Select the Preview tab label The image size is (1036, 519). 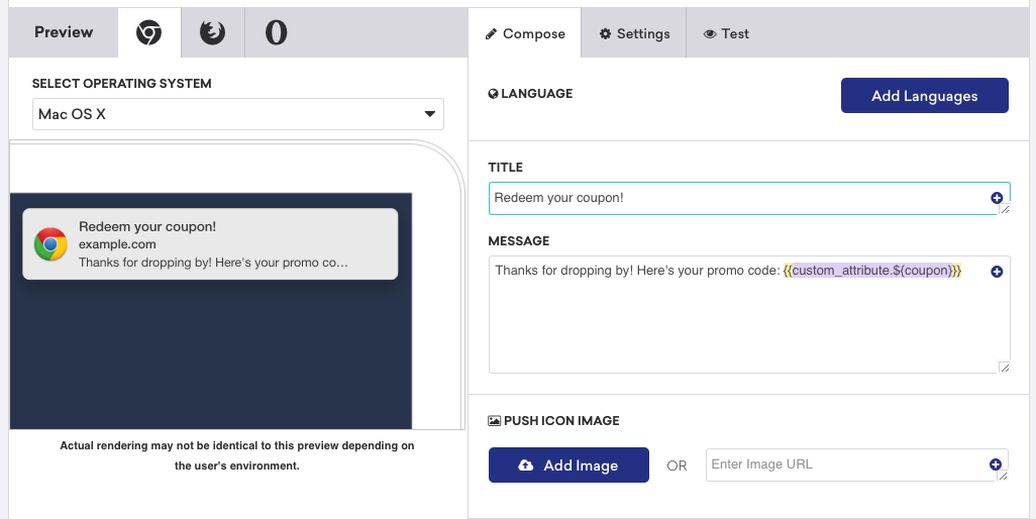coord(63,32)
